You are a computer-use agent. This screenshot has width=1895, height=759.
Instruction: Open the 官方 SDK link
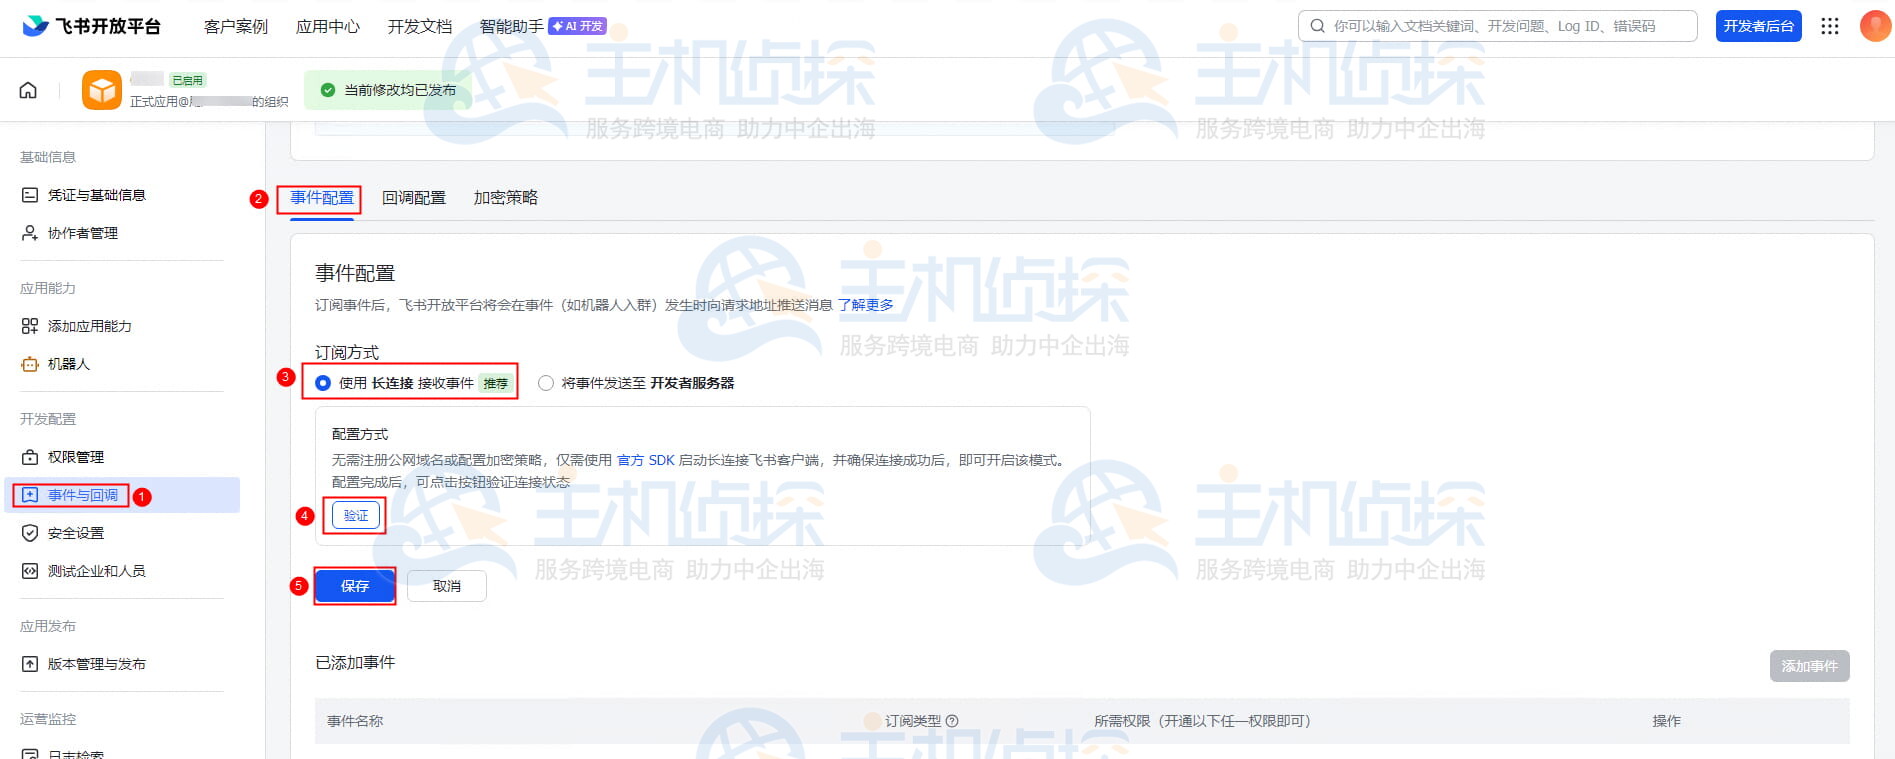(646, 460)
